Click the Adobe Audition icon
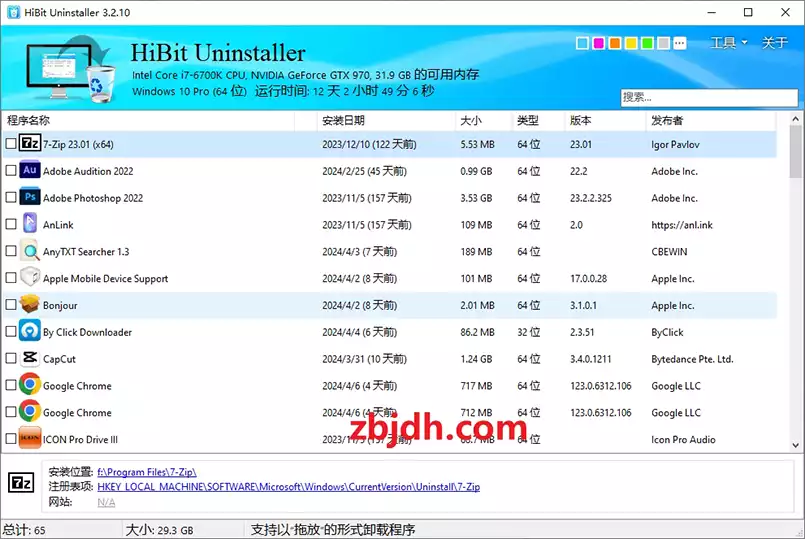The image size is (805, 539). [30, 170]
